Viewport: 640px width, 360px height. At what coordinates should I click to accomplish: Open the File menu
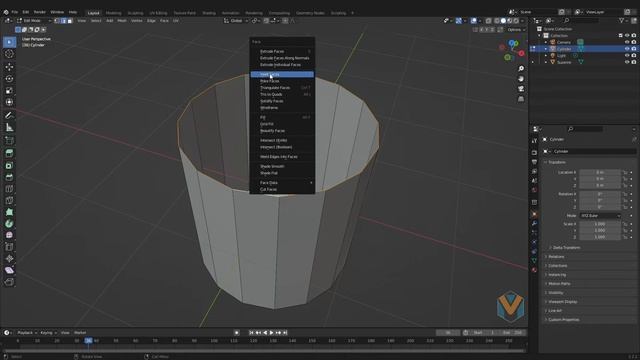coord(15,12)
